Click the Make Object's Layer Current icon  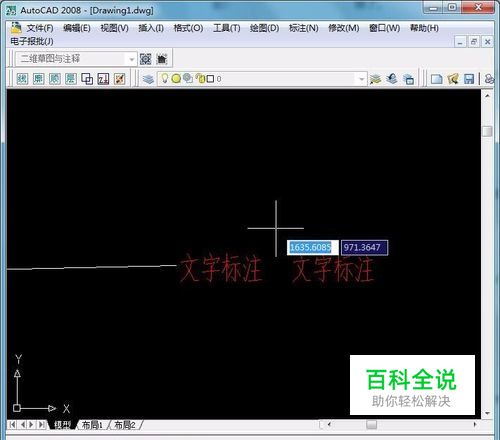(376, 79)
